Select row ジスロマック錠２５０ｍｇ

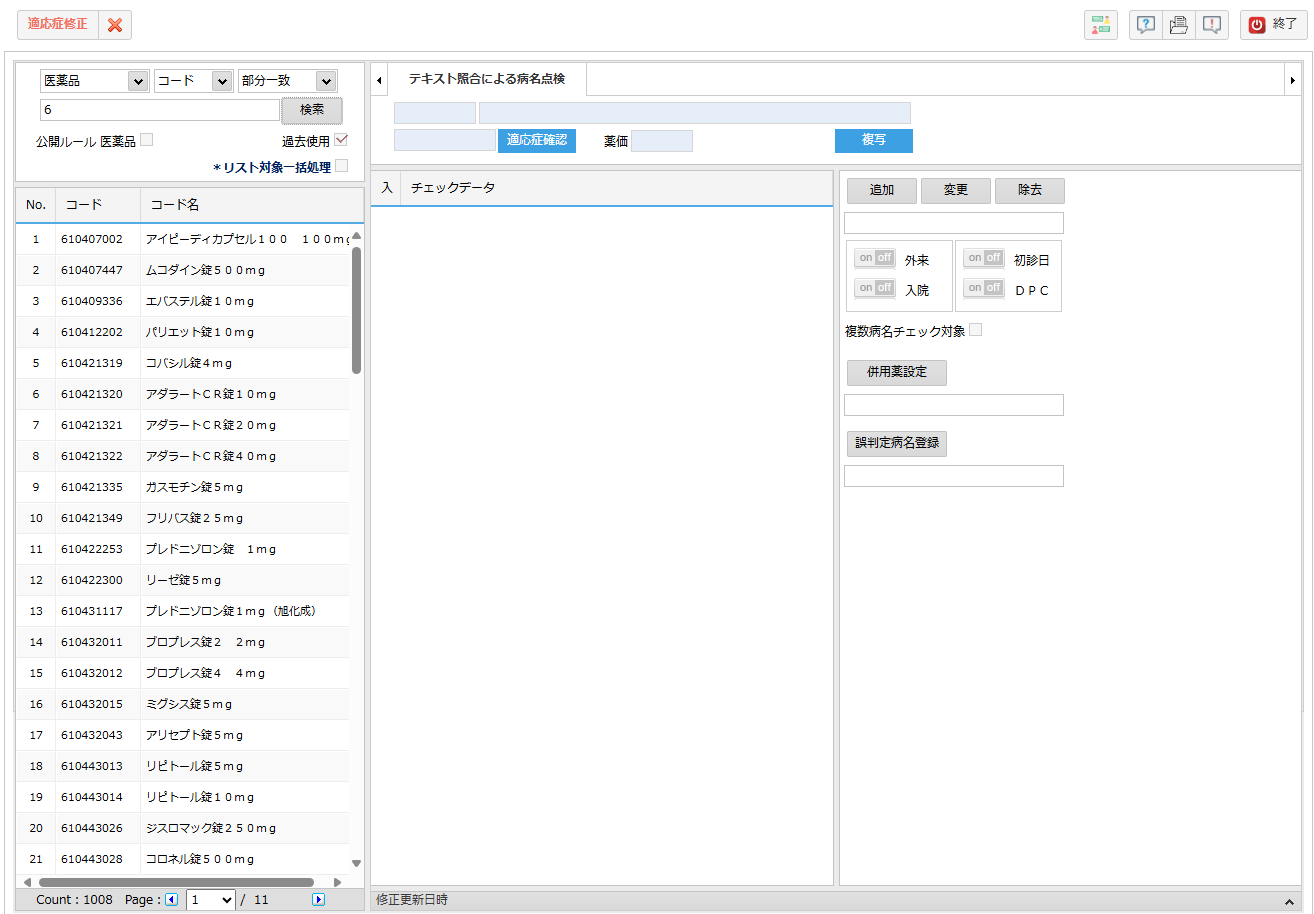tap(183, 828)
